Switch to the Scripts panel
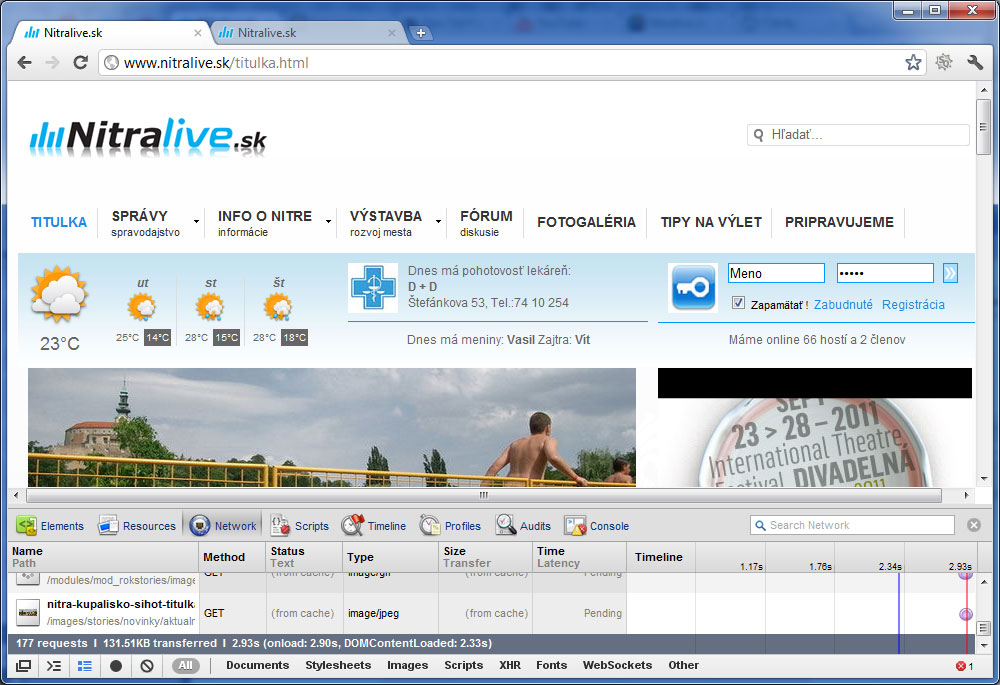 click(x=300, y=526)
